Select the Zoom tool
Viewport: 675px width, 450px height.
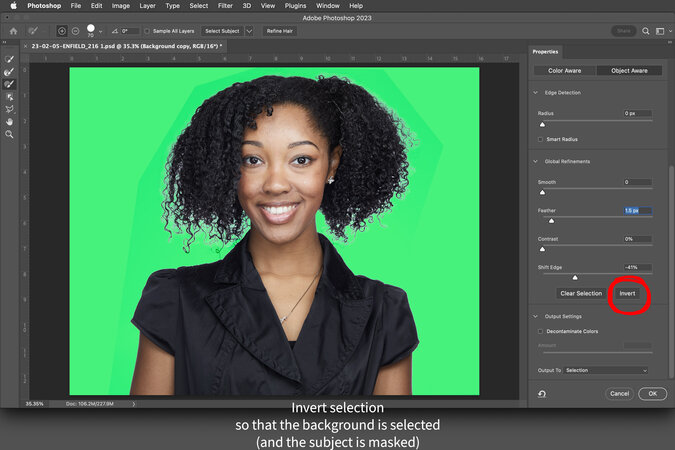(x=10, y=134)
